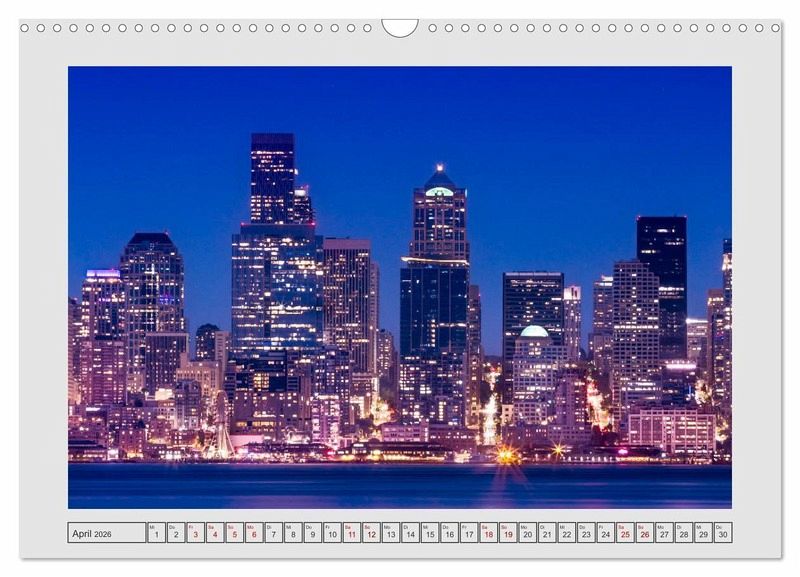The image size is (800, 577).
Task: Select Saturday date 11
Action: coord(352,533)
